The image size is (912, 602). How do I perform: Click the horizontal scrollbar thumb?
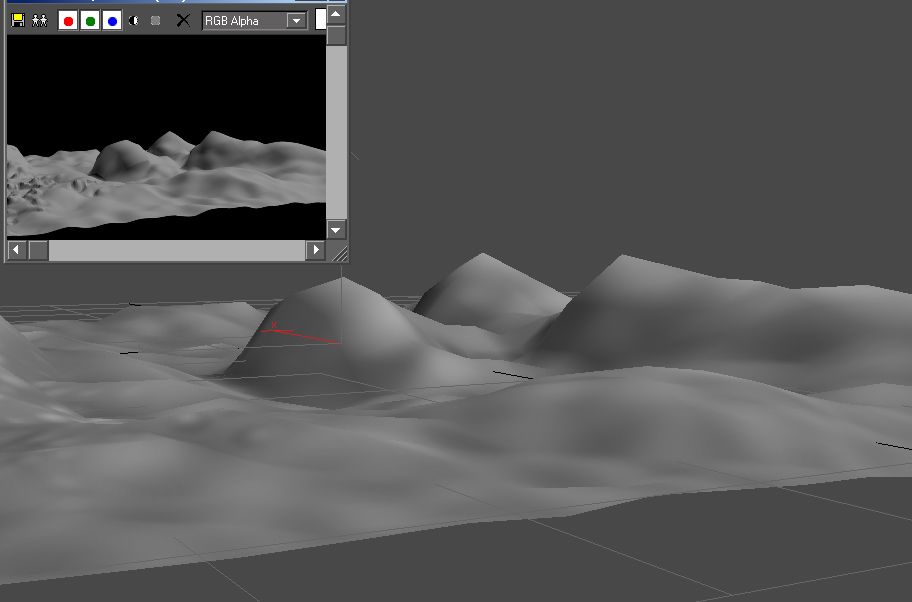(x=39, y=250)
